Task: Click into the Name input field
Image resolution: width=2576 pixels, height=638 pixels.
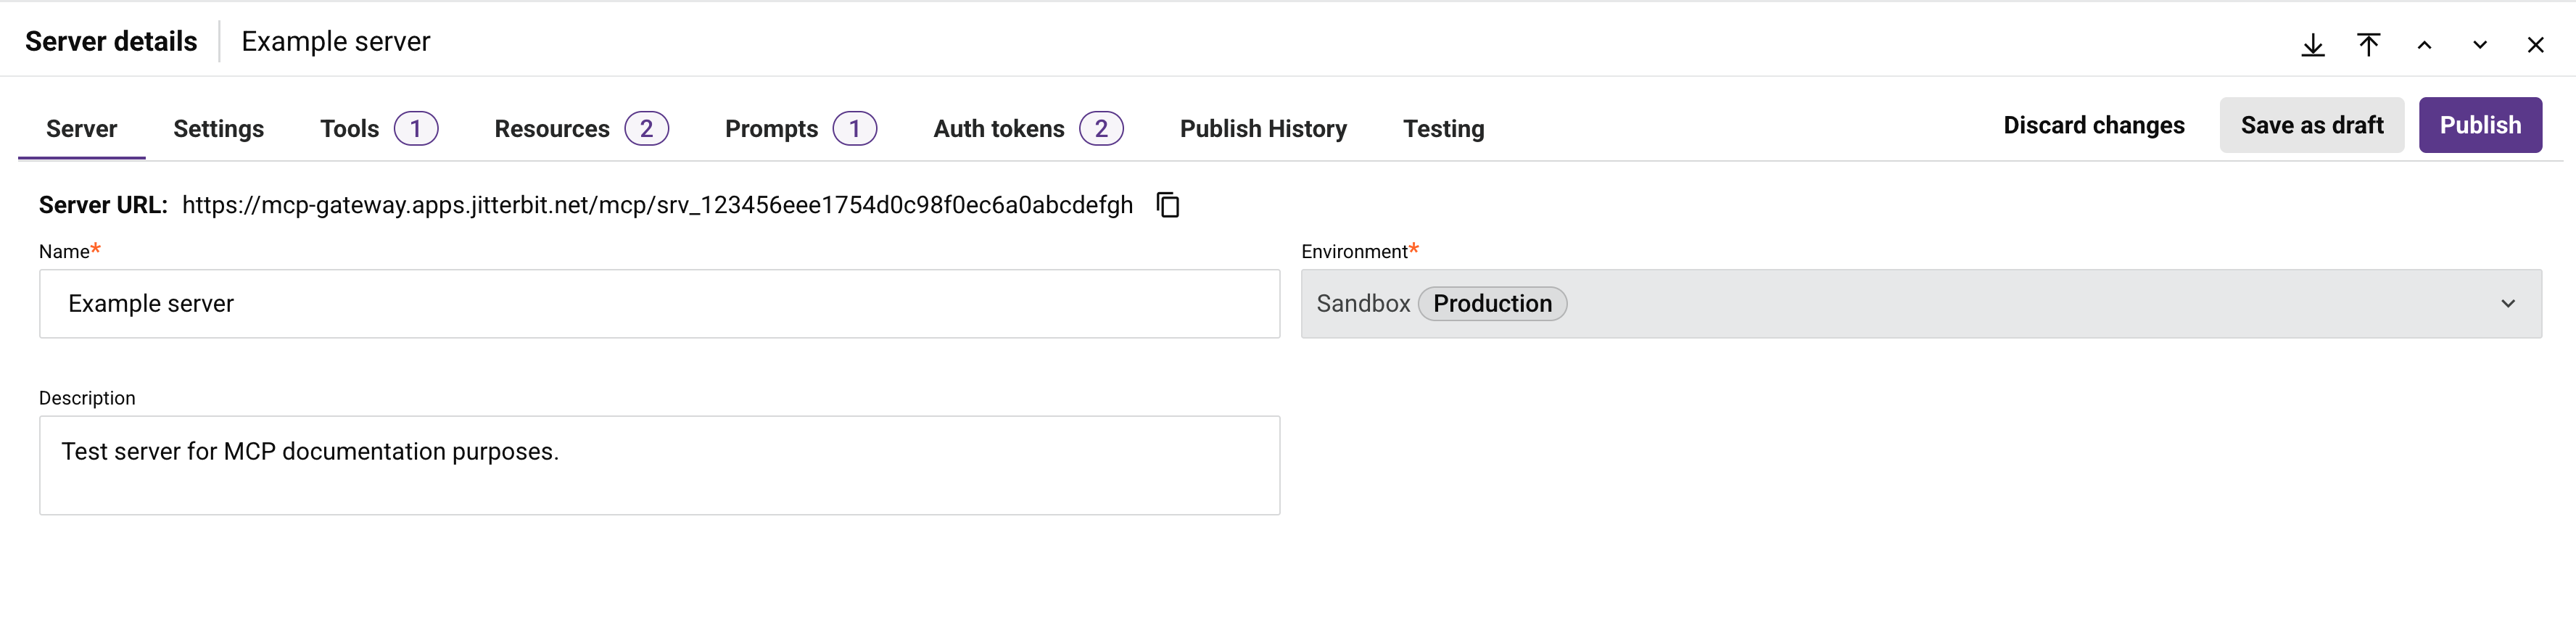Action: 659,304
